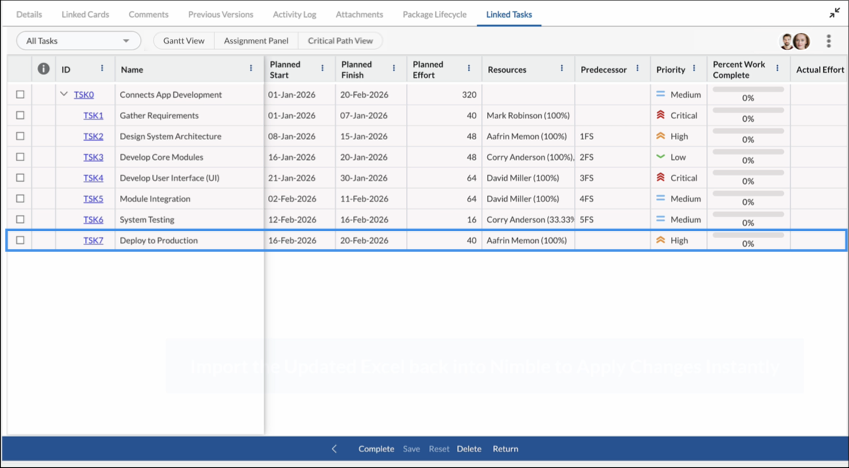This screenshot has height=468, width=849.
Task: Collapse the TSK0 task tree
Action: [64, 94]
